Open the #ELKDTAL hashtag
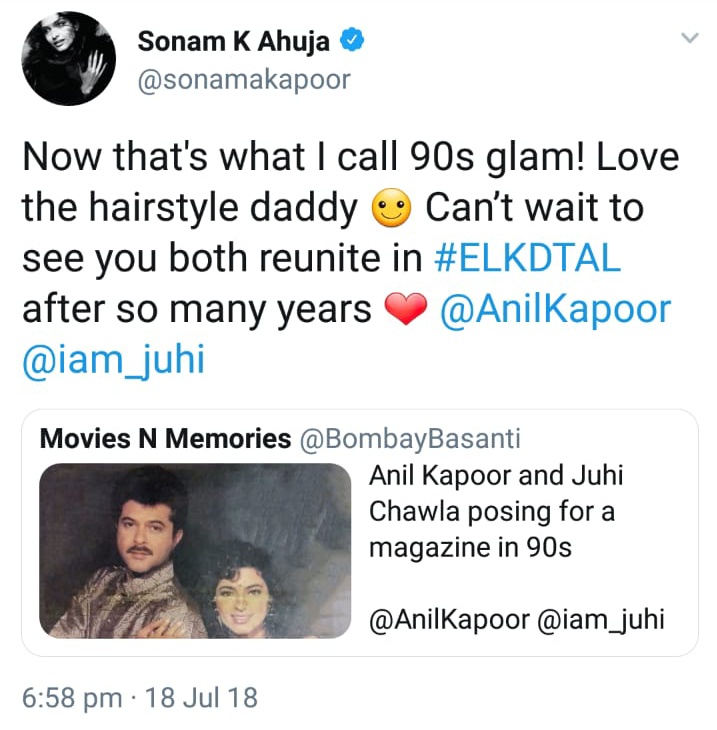The image size is (717, 730). (x=527, y=258)
